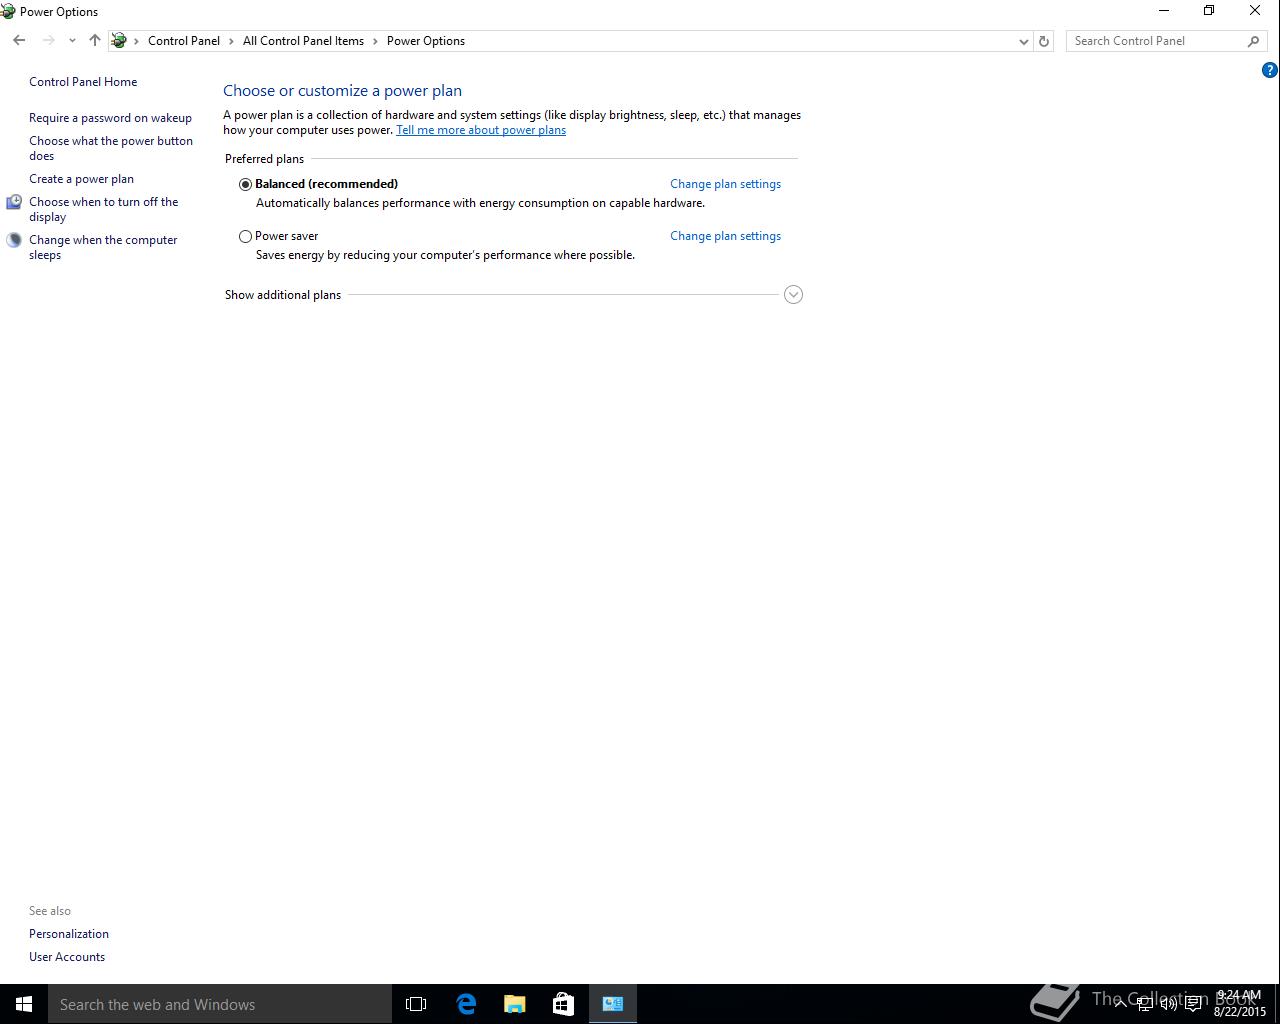The height and width of the screenshot is (1024, 1280).
Task: Select Control Panel in the breadcrumb
Action: 184,41
